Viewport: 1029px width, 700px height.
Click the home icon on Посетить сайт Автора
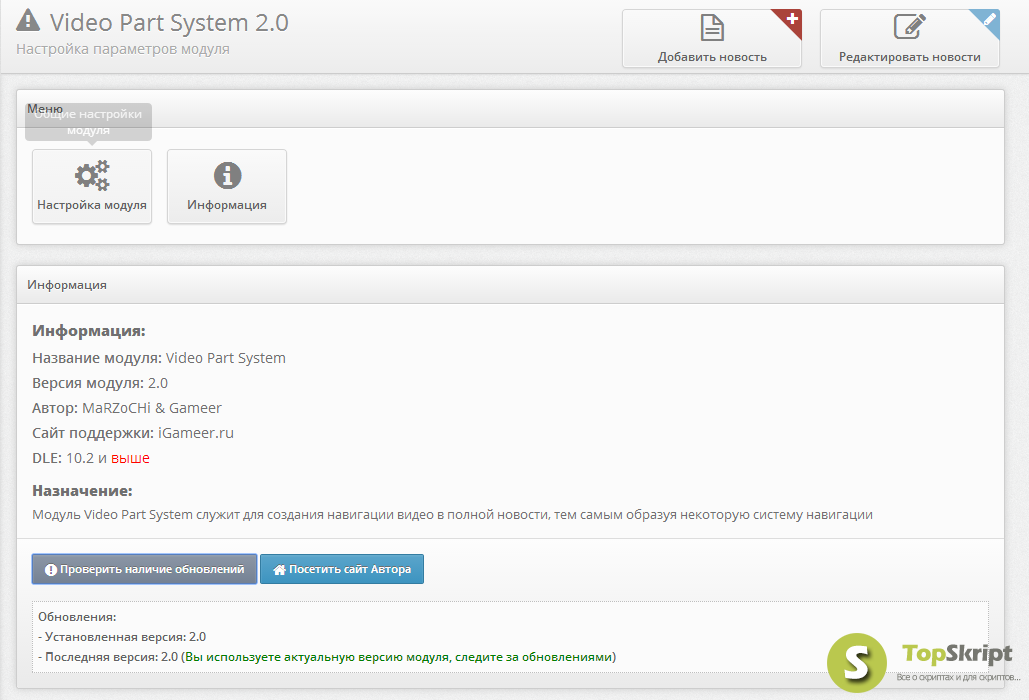(280, 569)
